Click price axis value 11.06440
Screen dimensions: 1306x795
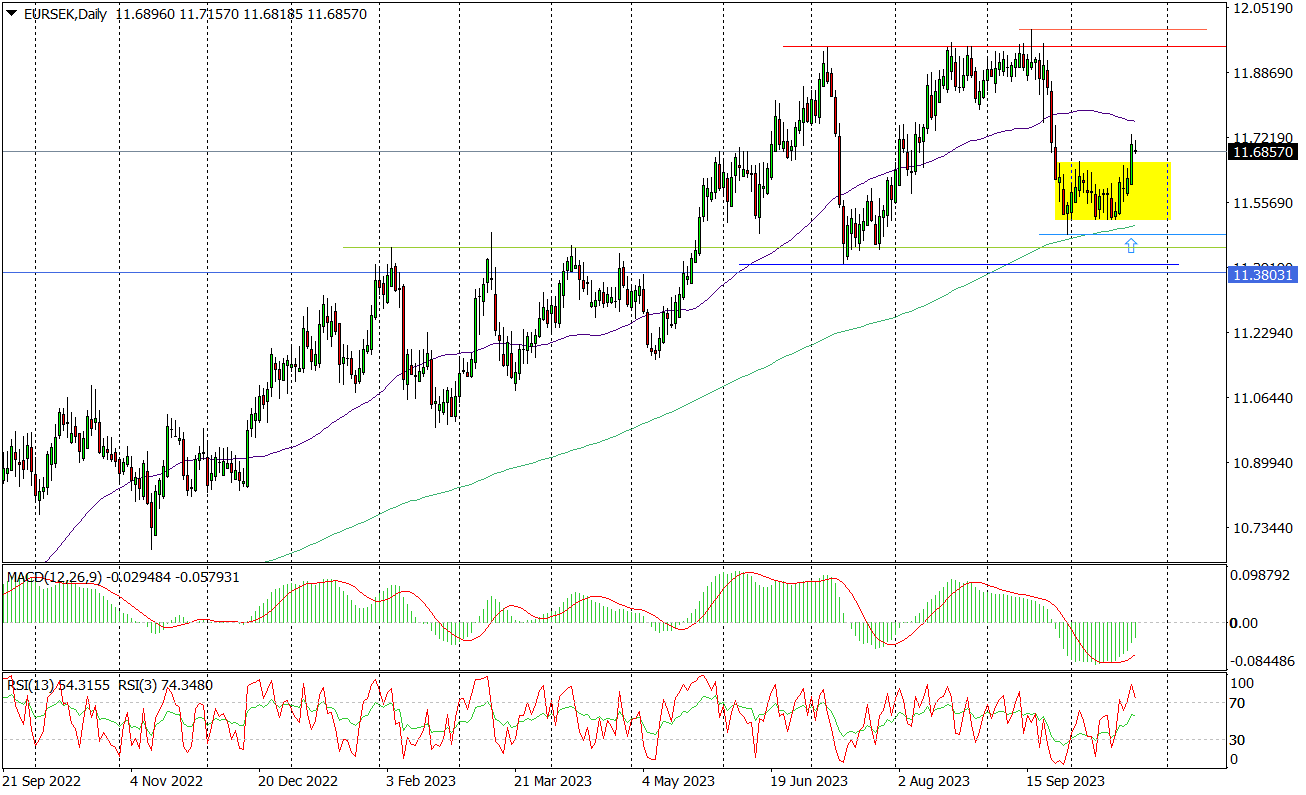[x=1261, y=398]
